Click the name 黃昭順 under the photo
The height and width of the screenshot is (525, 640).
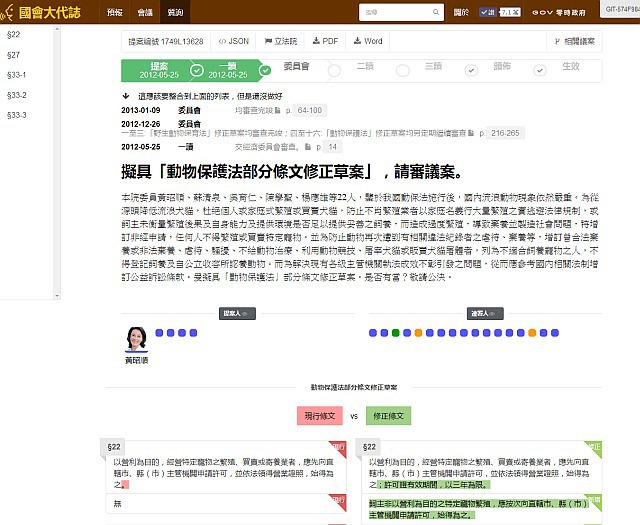click(137, 360)
